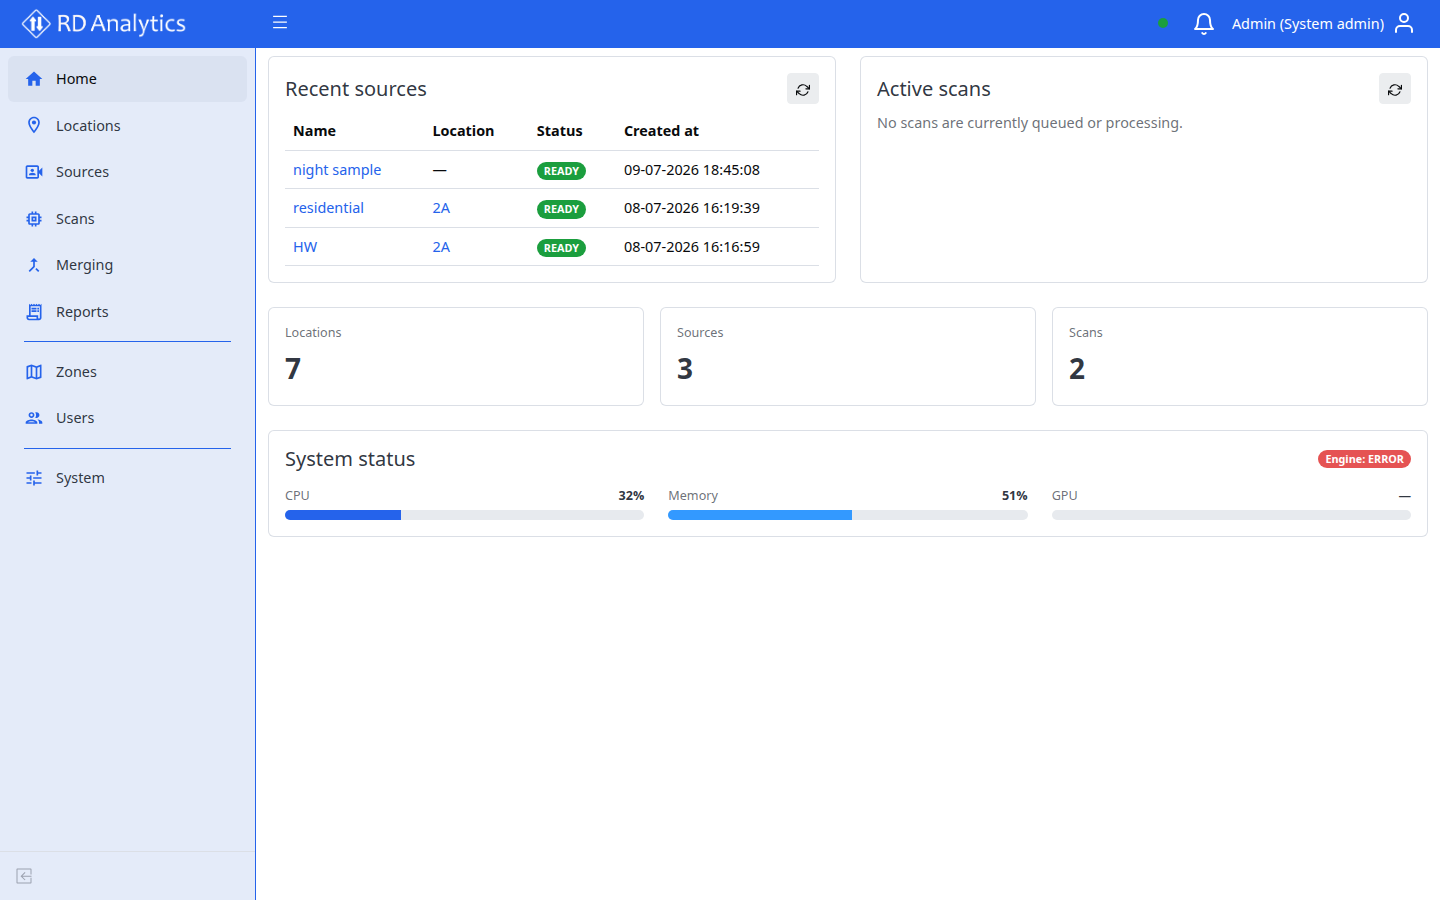
Task: Click the 51% Memory value
Action: (1015, 496)
